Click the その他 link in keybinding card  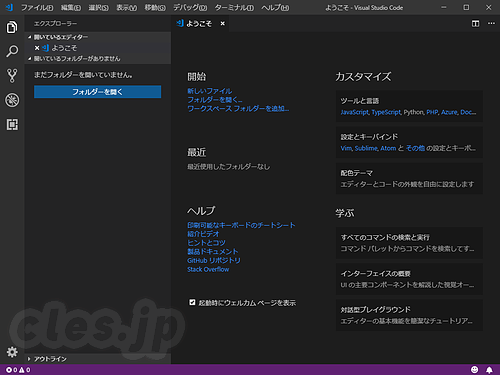tap(415, 148)
